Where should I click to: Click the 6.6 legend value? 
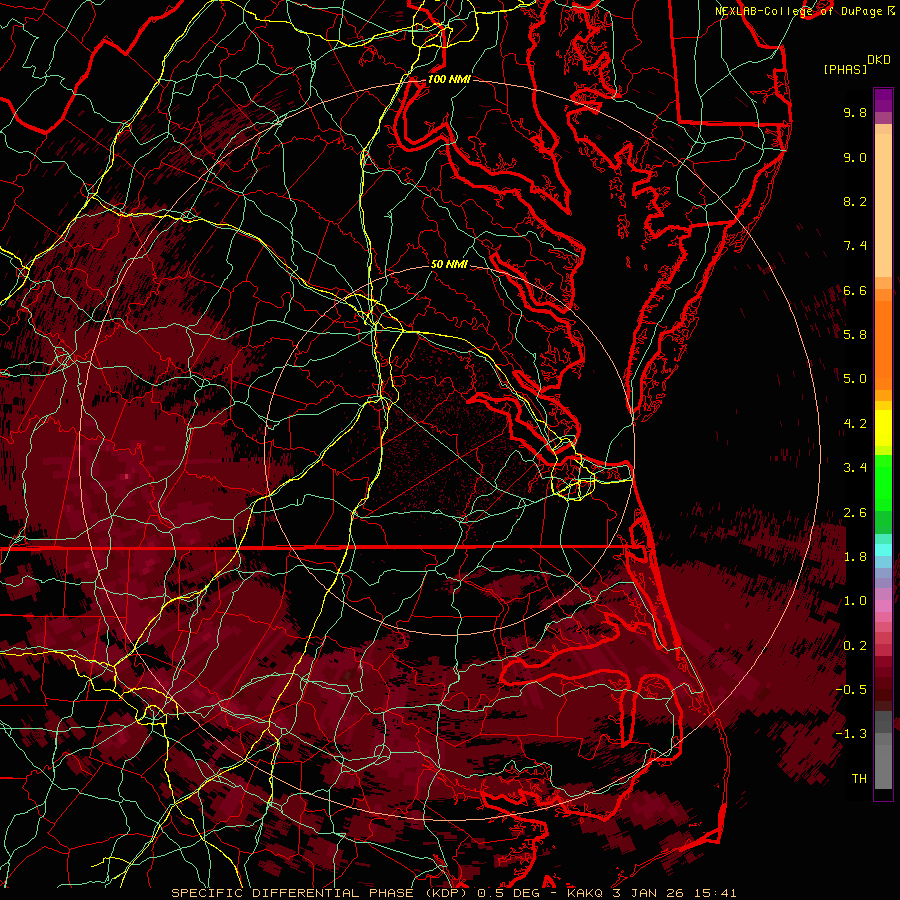tap(855, 290)
